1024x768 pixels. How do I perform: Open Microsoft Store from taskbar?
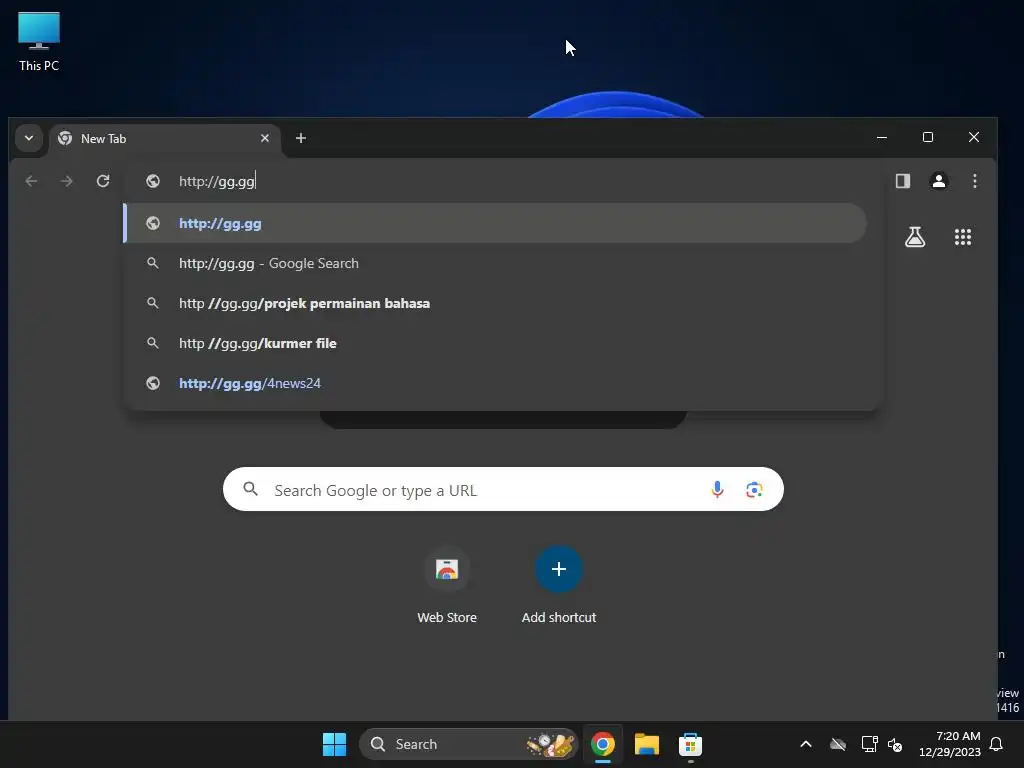690,744
